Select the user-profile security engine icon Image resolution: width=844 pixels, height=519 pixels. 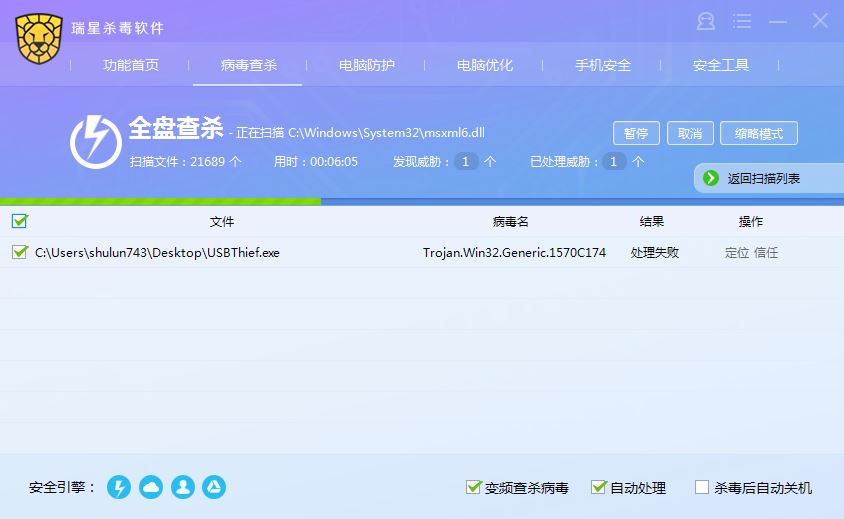tap(183, 487)
